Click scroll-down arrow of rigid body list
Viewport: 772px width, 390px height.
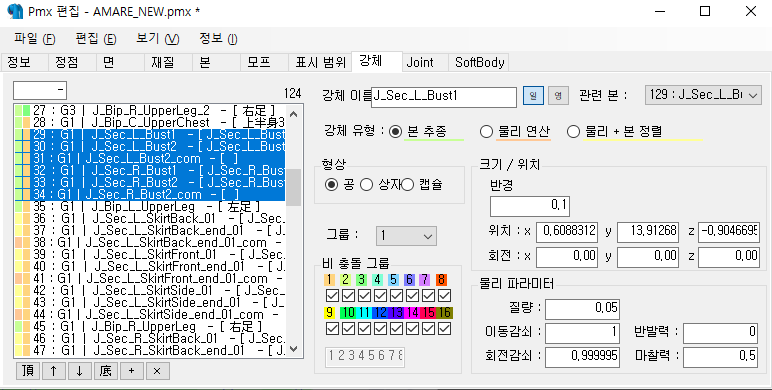tap(293, 349)
